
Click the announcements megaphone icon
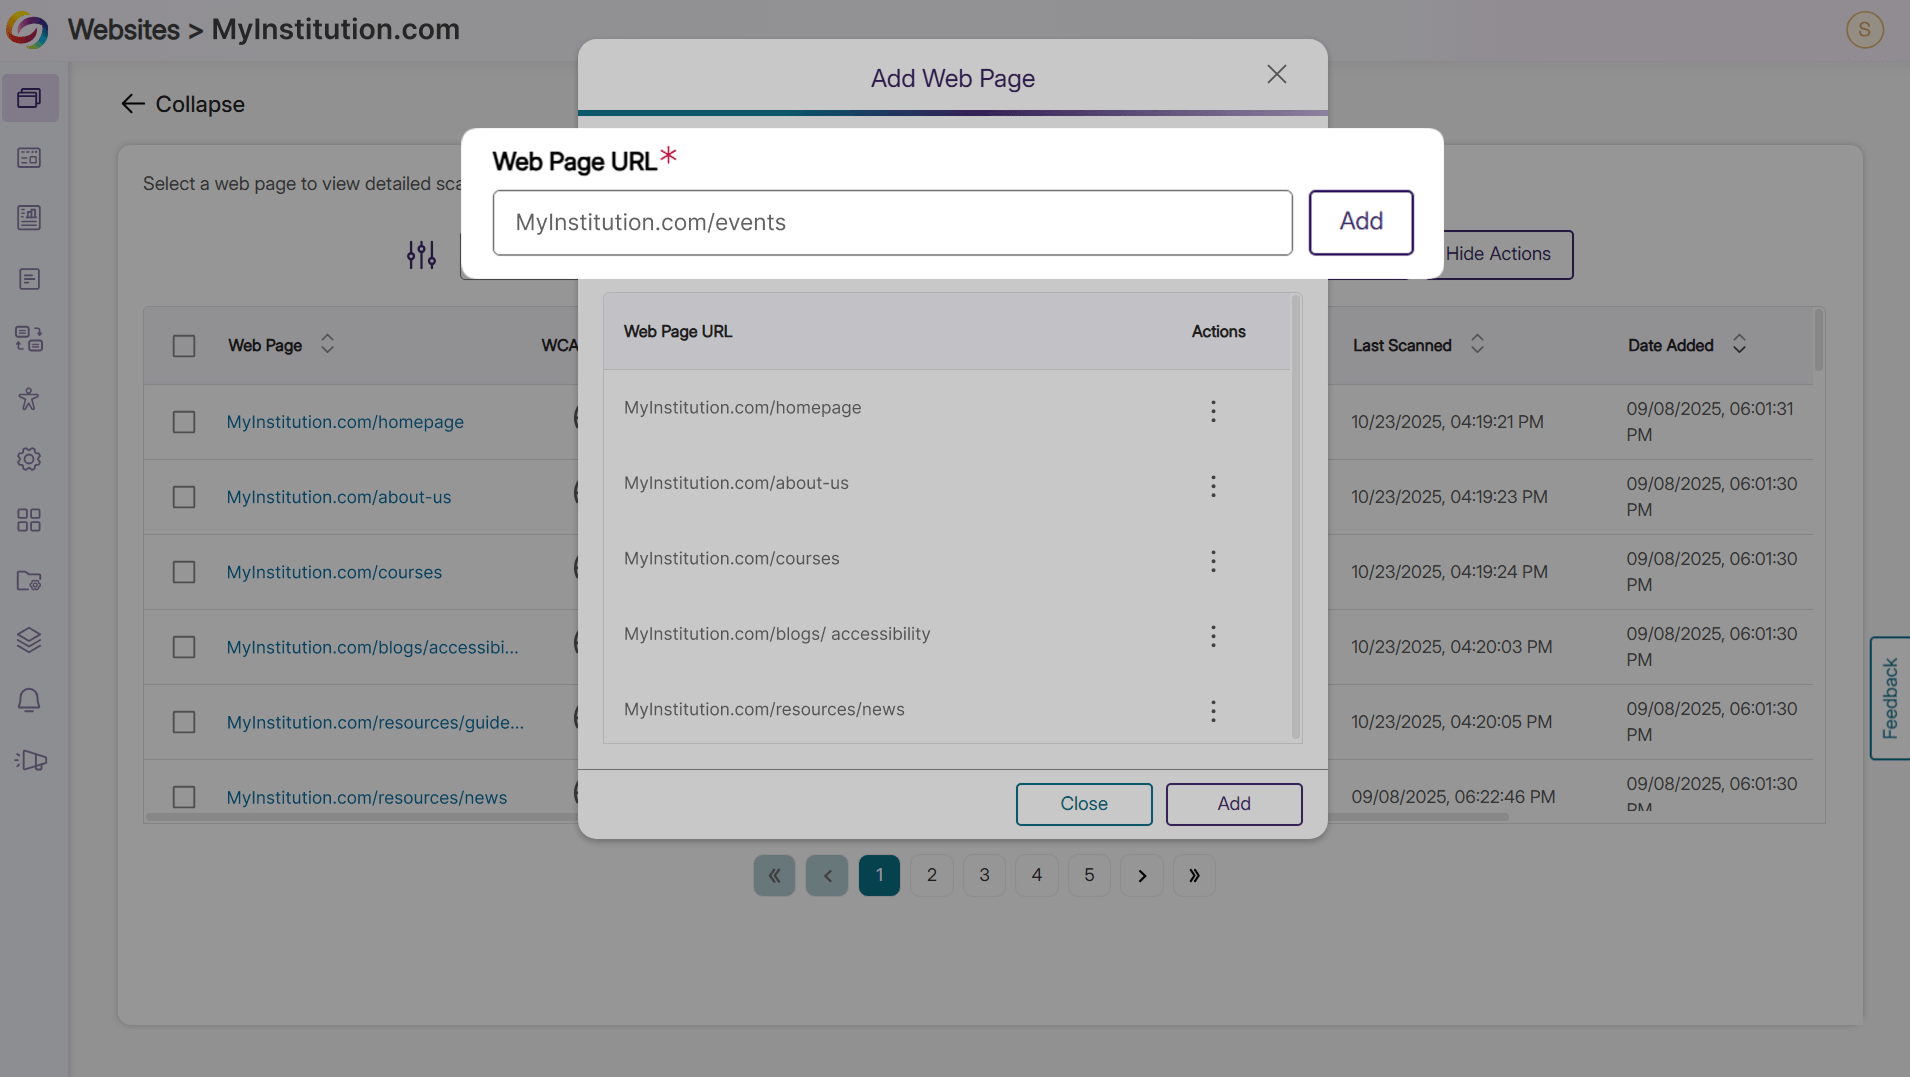[x=30, y=760]
